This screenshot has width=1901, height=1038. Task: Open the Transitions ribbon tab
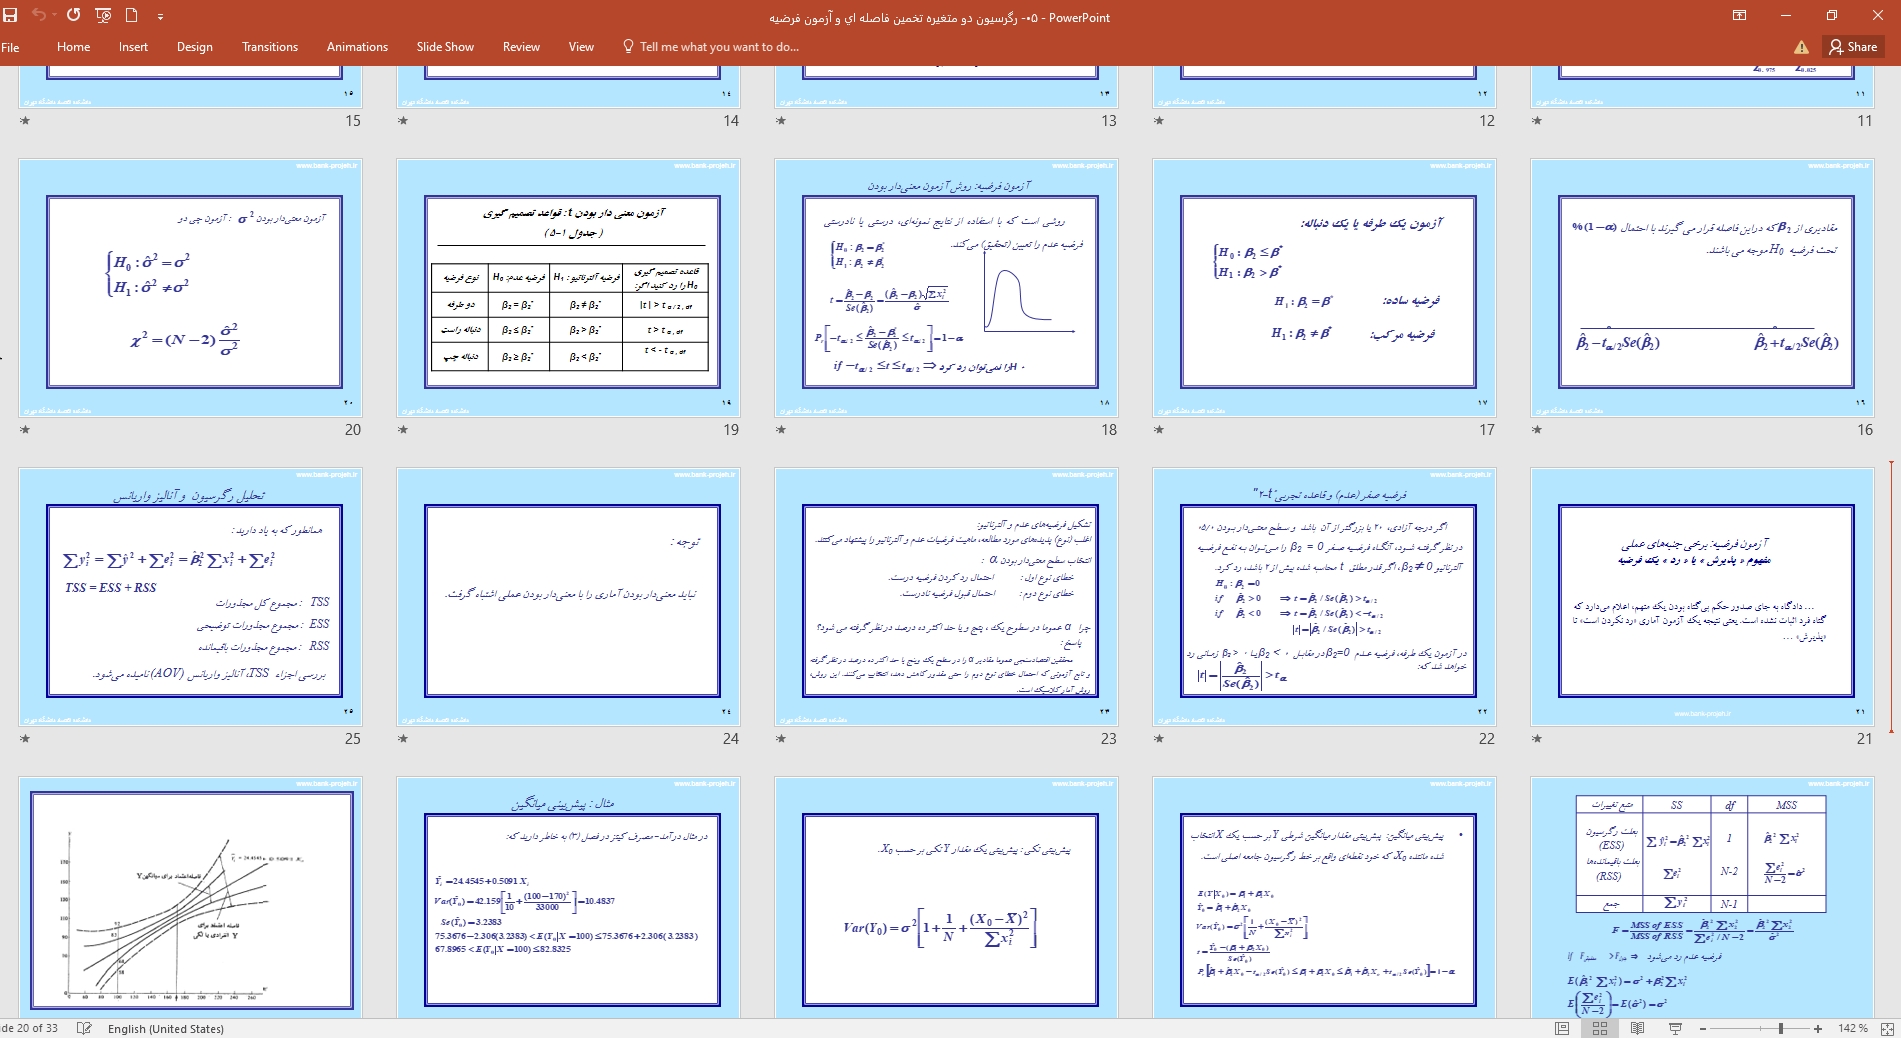[x=269, y=47]
